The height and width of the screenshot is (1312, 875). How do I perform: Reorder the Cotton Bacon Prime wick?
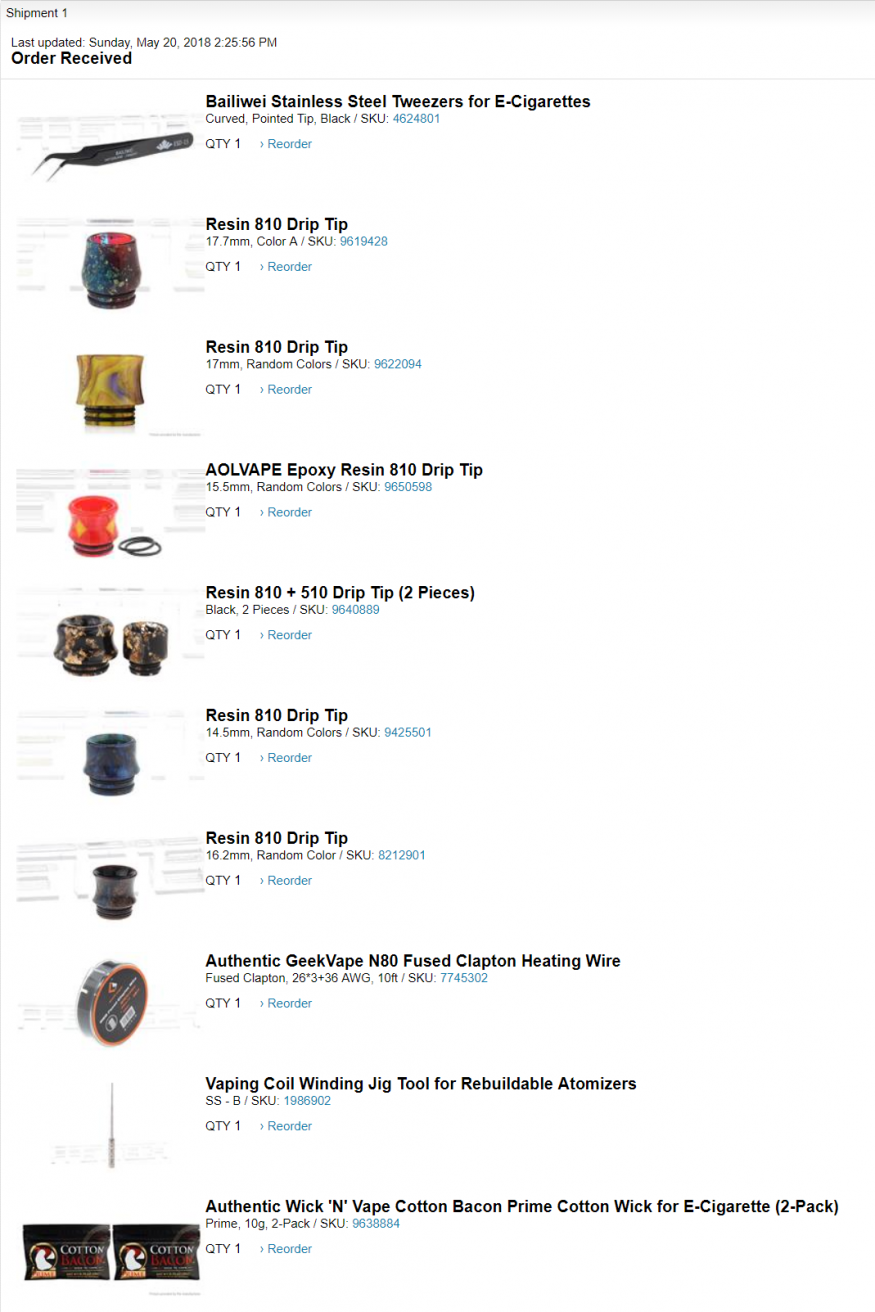coord(286,1249)
